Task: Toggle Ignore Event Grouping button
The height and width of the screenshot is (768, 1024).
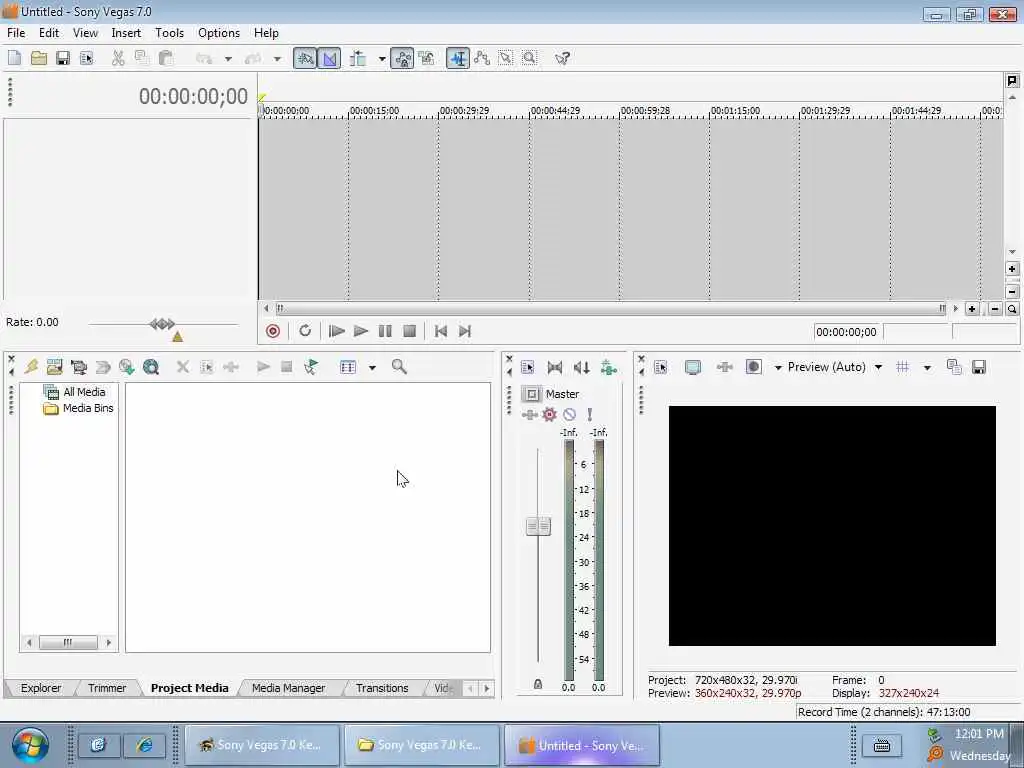Action: tap(426, 58)
